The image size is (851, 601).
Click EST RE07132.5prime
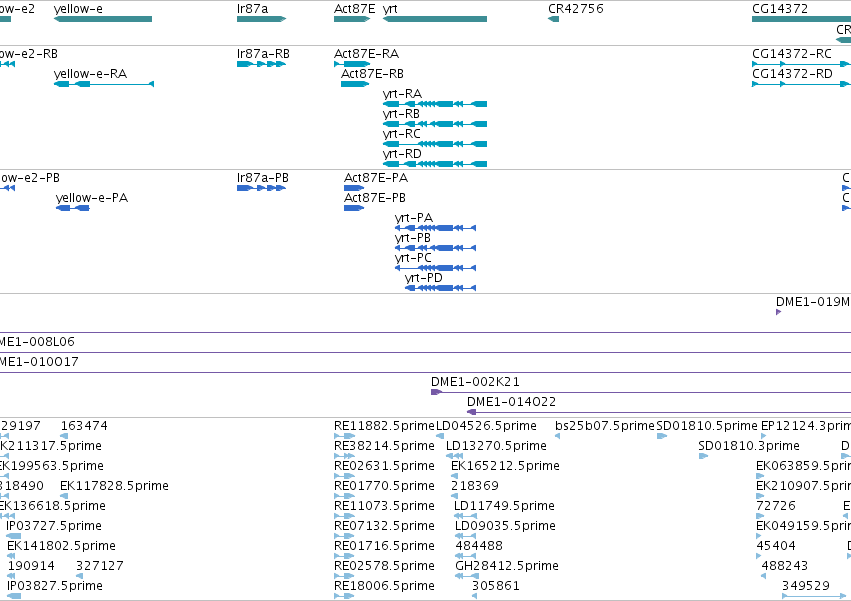pos(384,526)
